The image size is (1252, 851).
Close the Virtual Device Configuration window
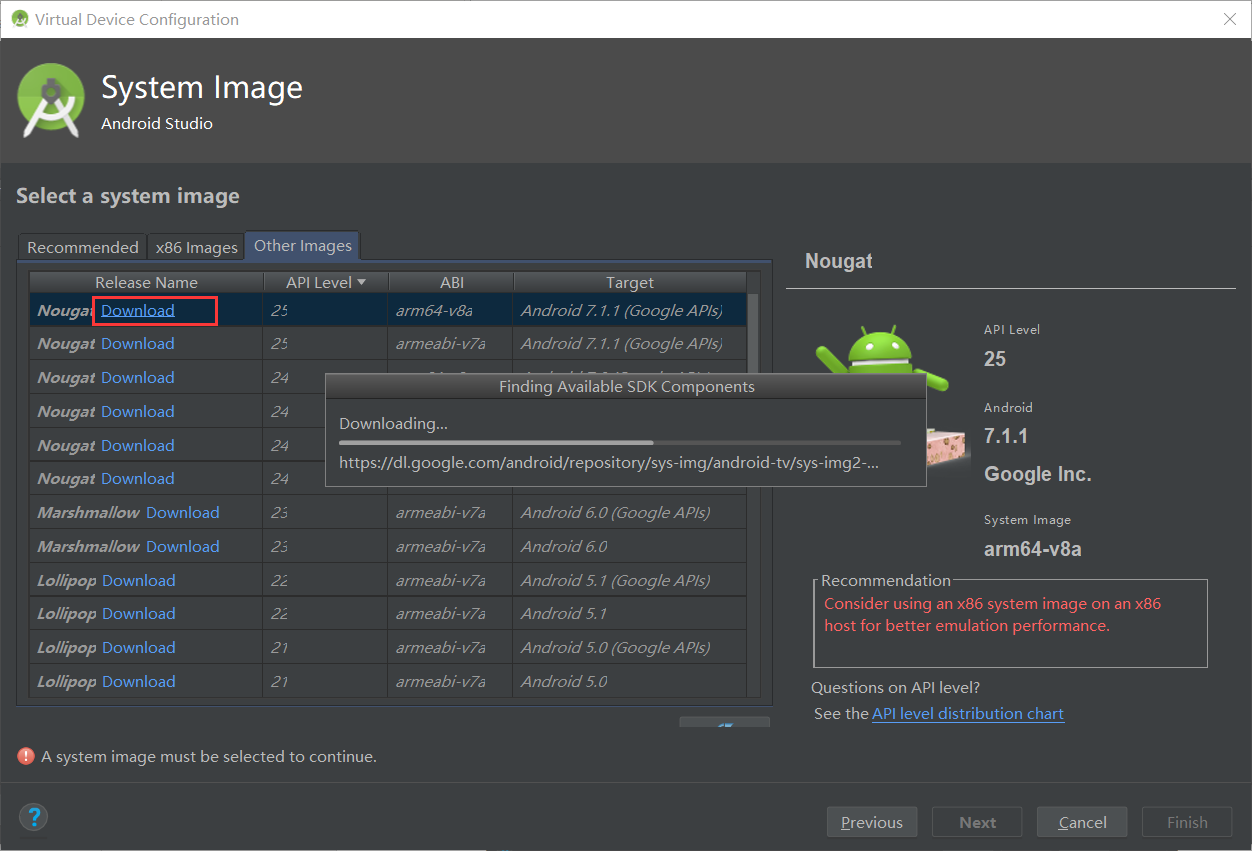[x=1231, y=19]
